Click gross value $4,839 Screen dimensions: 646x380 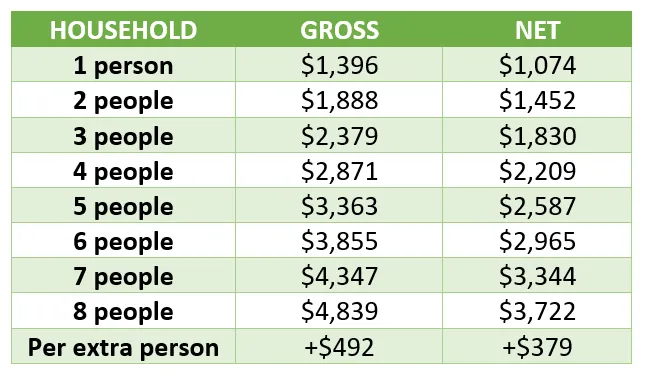339,311
